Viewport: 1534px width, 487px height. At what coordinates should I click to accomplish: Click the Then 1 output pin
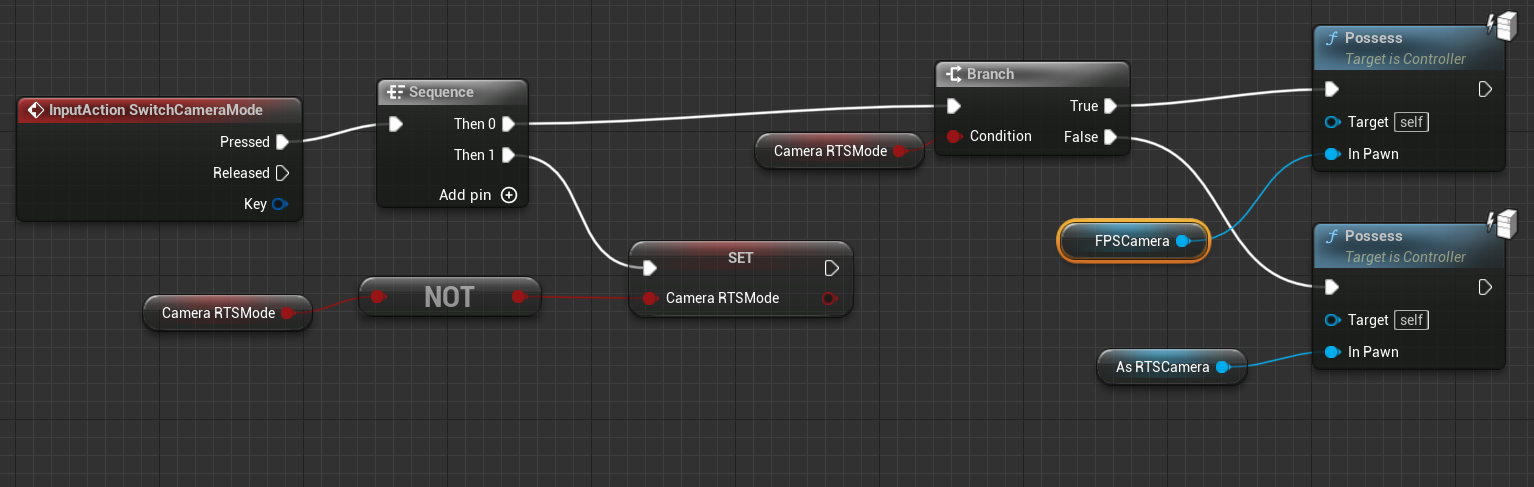[x=508, y=155]
